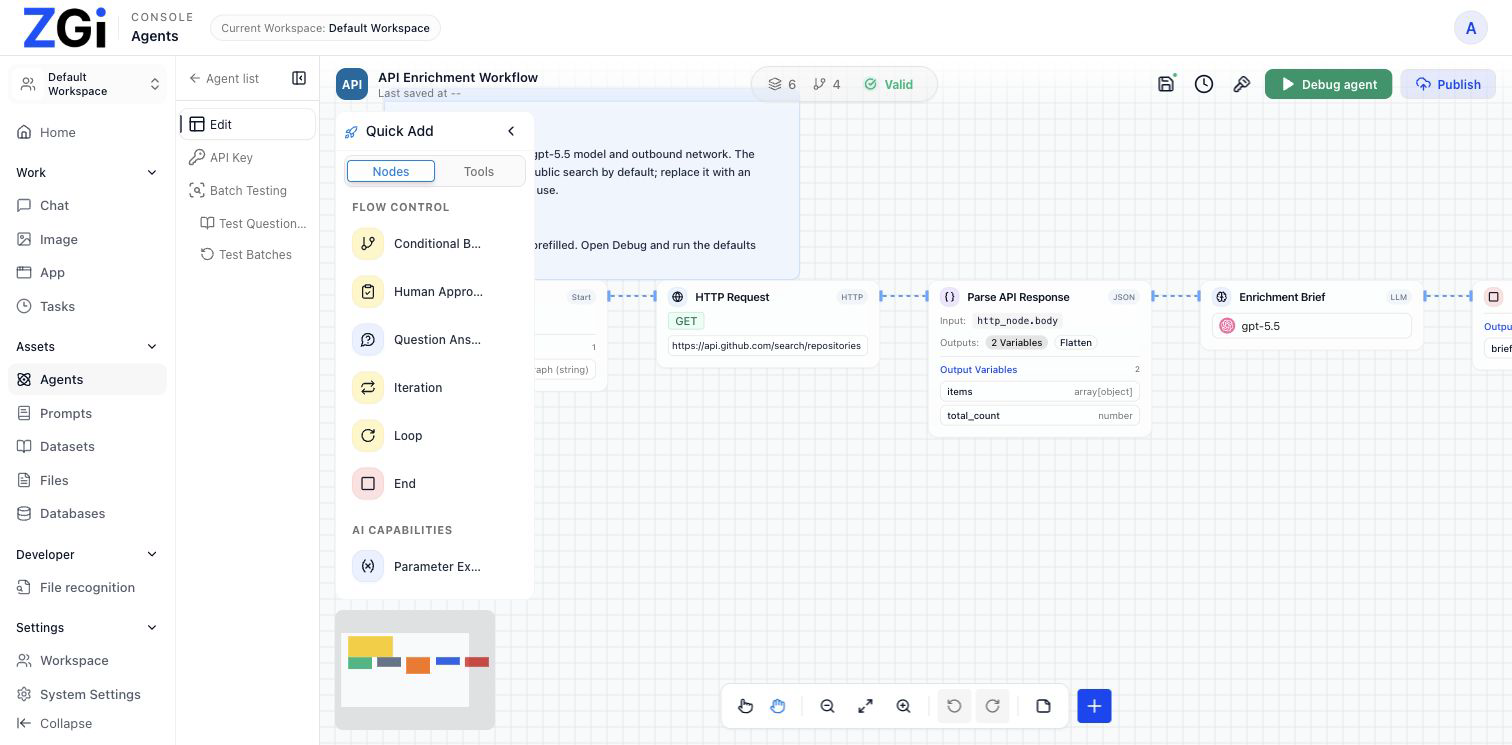Open Prompts in the sidebar

coord(88,413)
